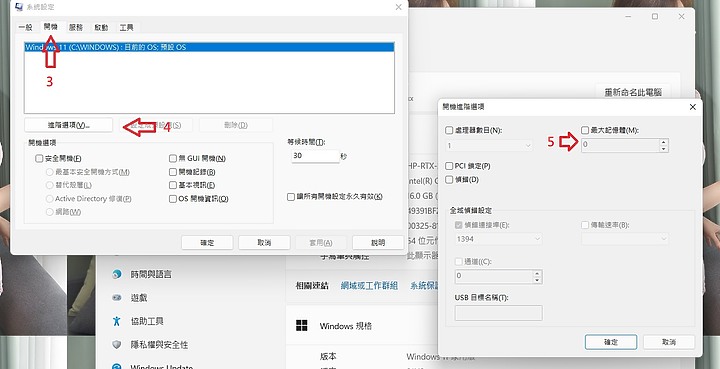720x369 pixels.
Task: Open 協助工具 label in Settings sidebar
Action: tap(147, 321)
